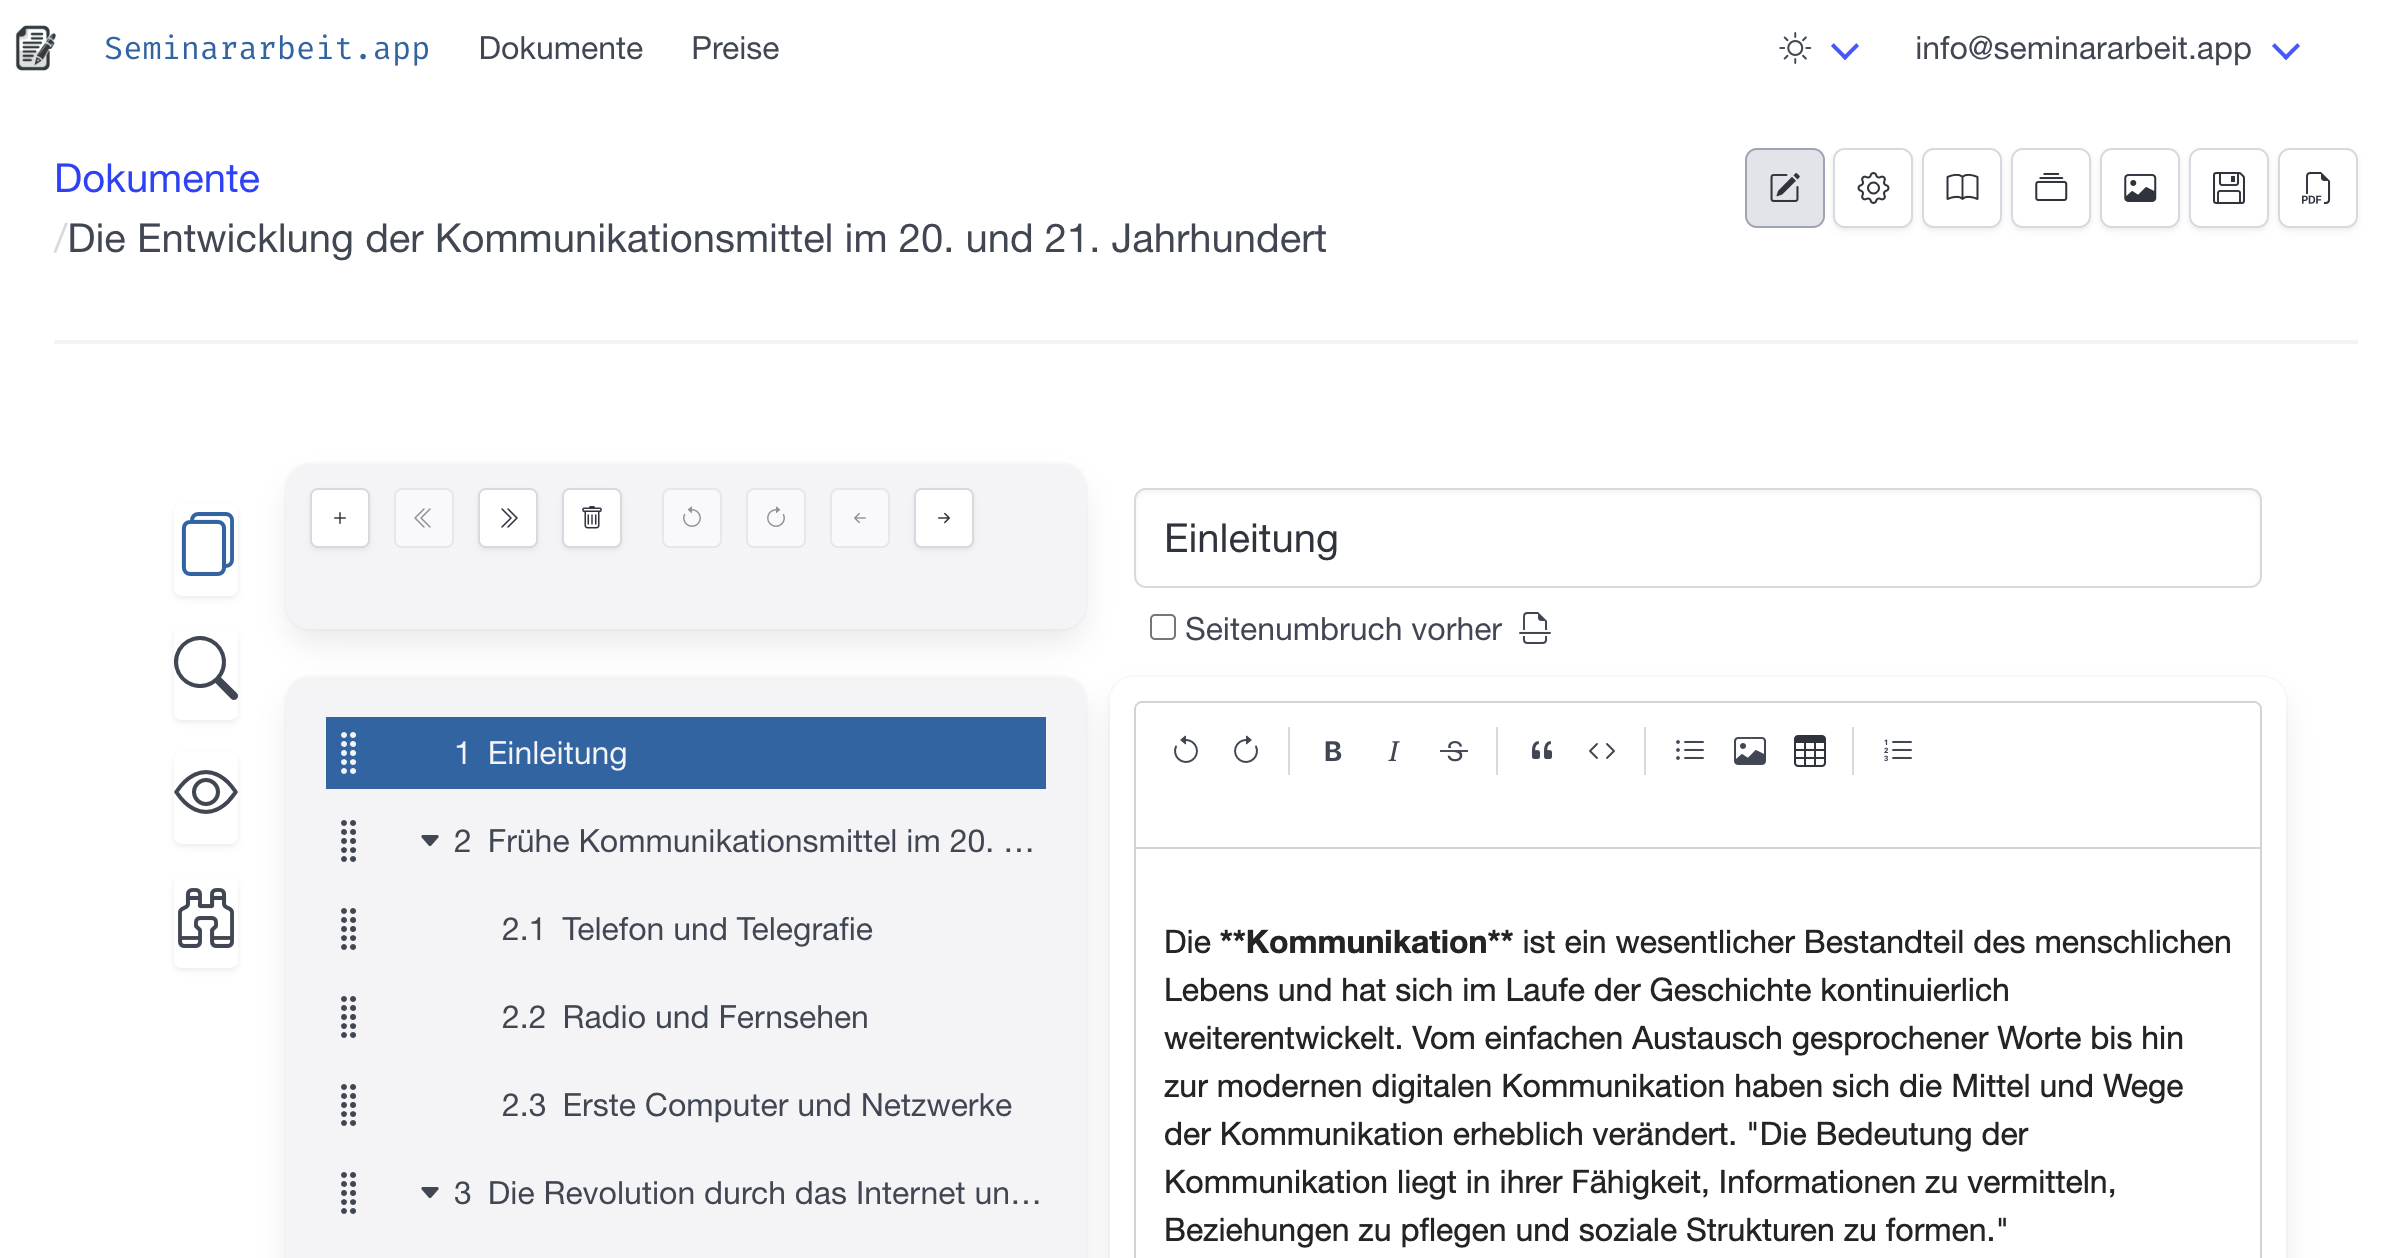Select 2.2 Radio und Fernsehen

686,1017
